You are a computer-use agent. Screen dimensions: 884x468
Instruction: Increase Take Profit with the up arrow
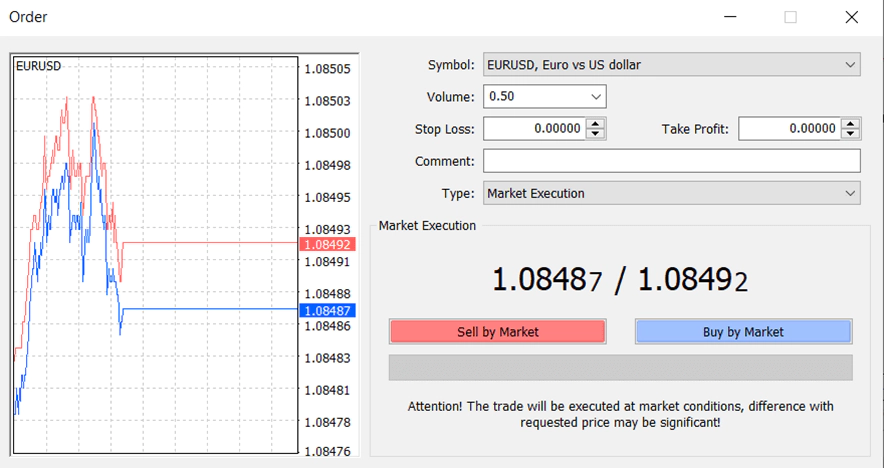tap(851, 124)
